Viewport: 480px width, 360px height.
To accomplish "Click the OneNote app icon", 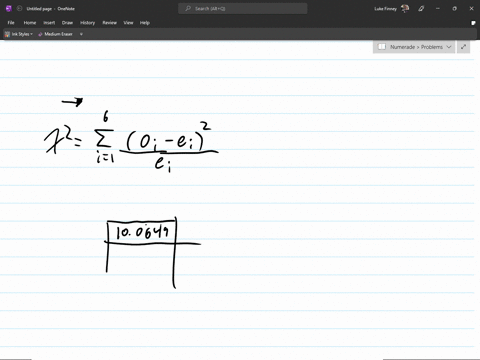I will click(x=9, y=9).
